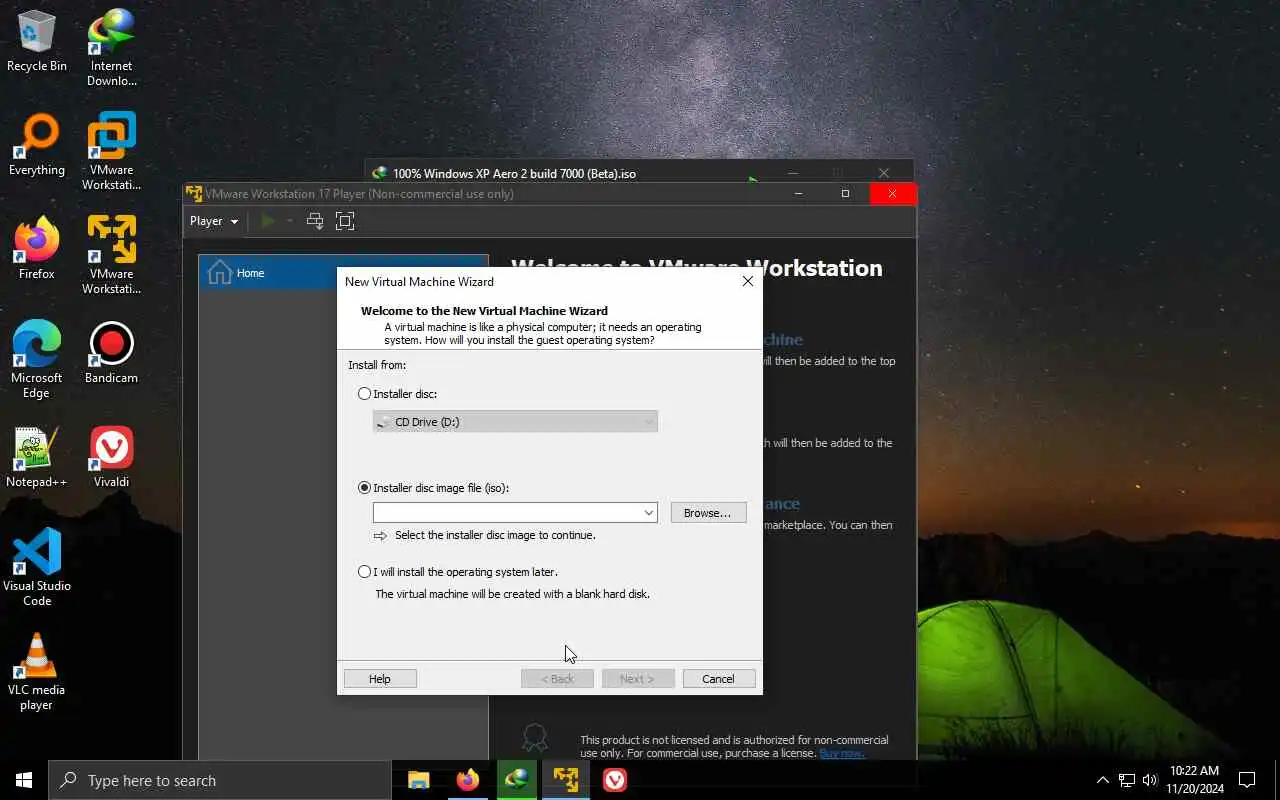The width and height of the screenshot is (1280, 800).
Task: Open VMware Workstation Player desktop icon
Action: pos(111,255)
